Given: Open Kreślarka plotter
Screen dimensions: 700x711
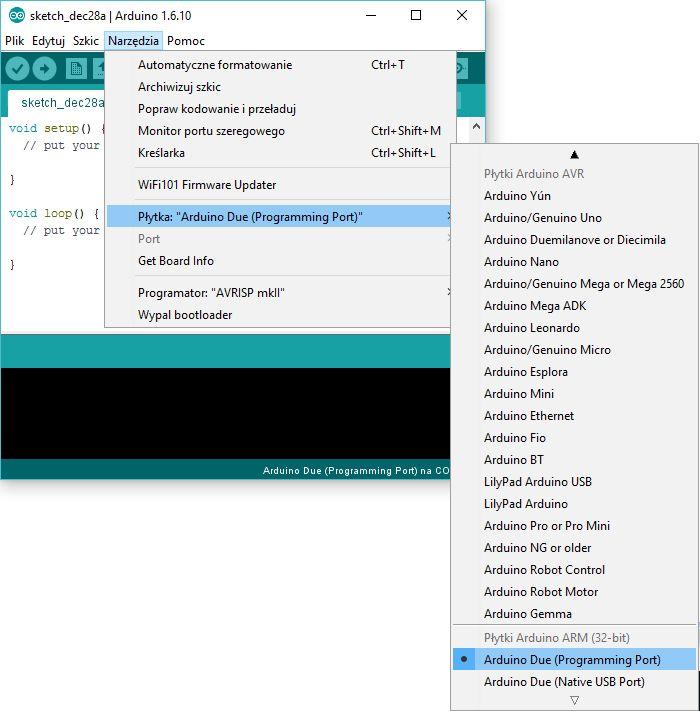Looking at the screenshot, I should coord(279,153).
